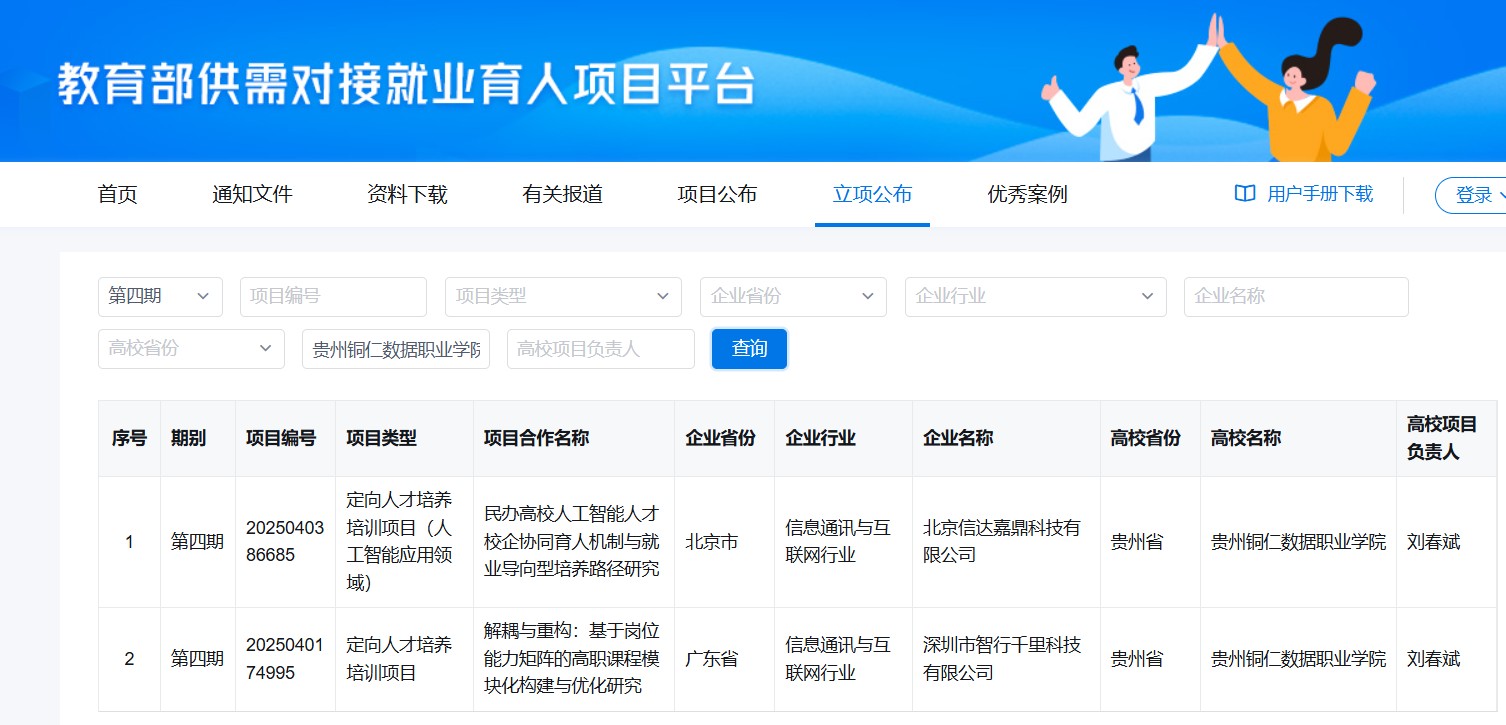
Task: Expand the 企业省份 province dropdown
Action: coord(793,296)
